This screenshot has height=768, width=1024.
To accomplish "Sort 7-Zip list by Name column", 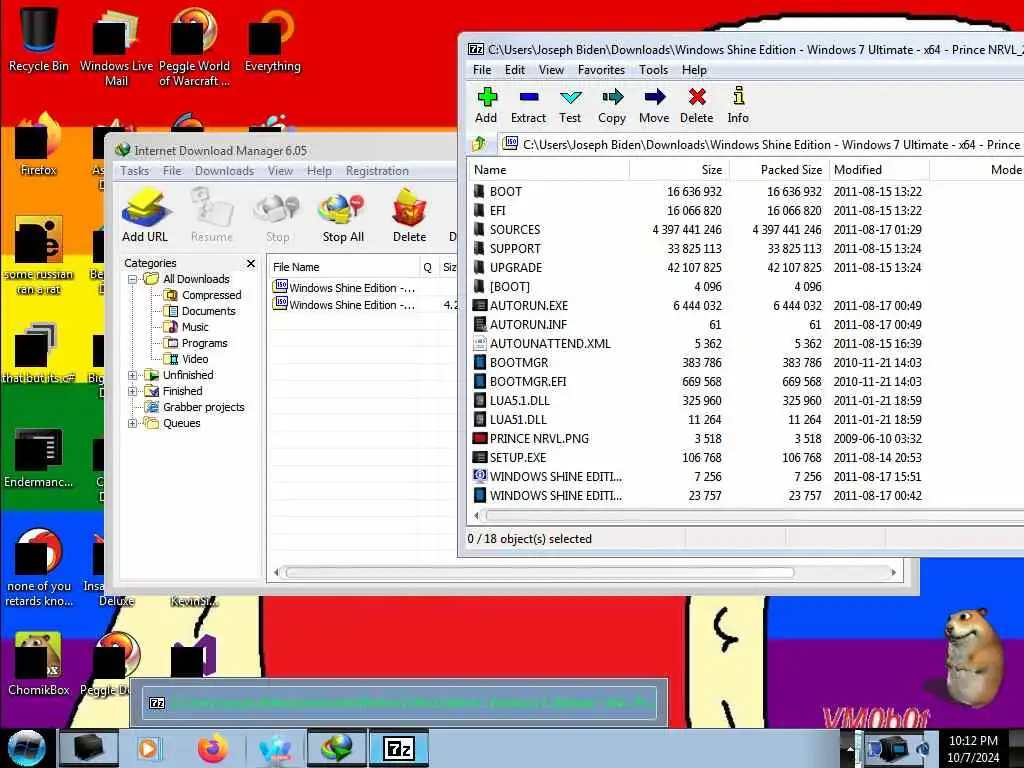I will click(x=549, y=170).
